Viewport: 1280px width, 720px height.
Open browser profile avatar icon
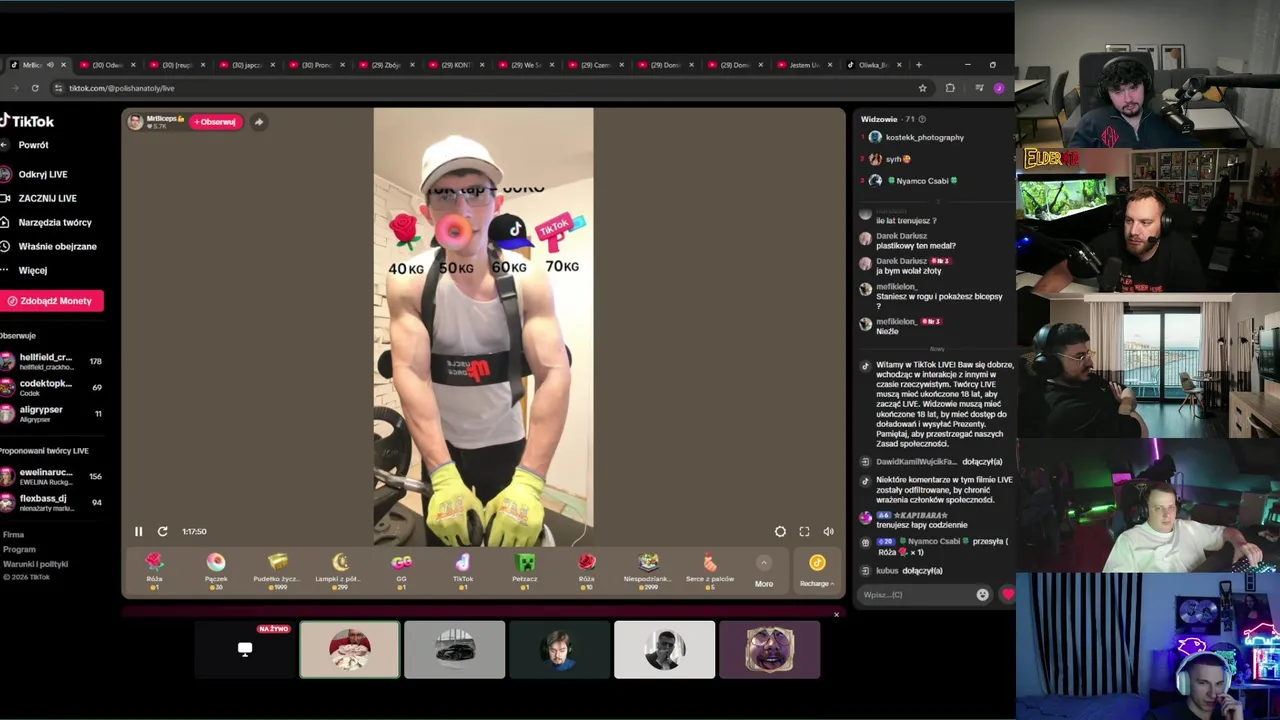[x=999, y=88]
